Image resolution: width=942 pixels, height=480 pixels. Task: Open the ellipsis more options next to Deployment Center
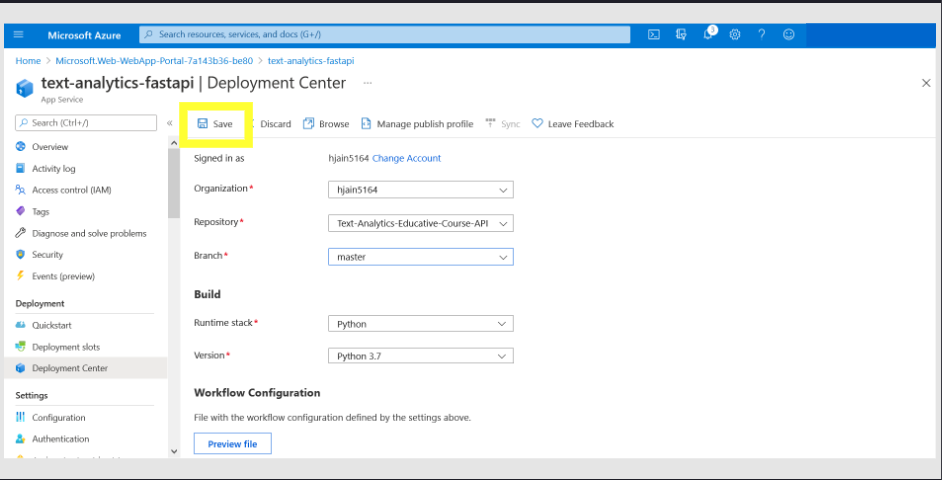click(x=368, y=83)
